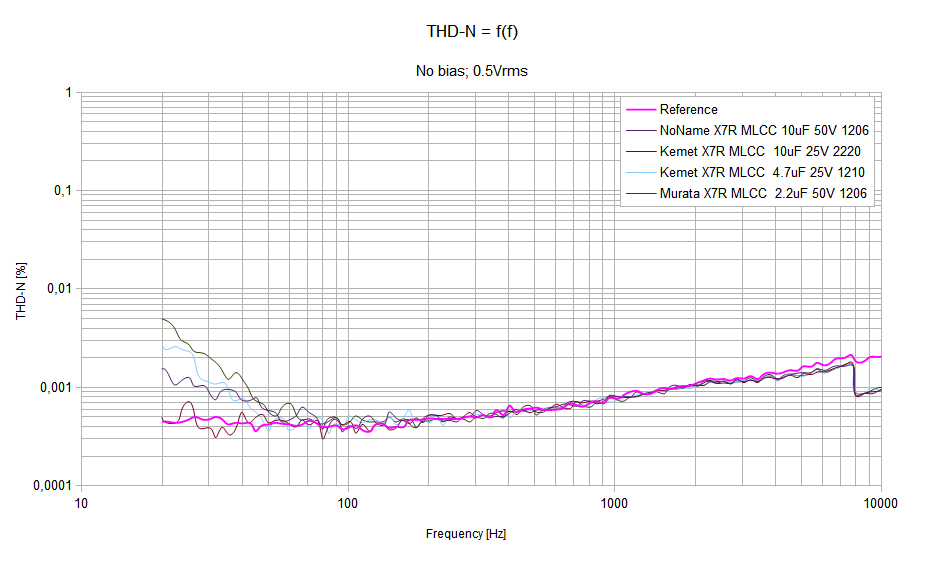Pick the Kemet 4.7uF 25V 1210 legend entry
The width and height of the screenshot is (945, 567).
pyautogui.click(x=761, y=173)
